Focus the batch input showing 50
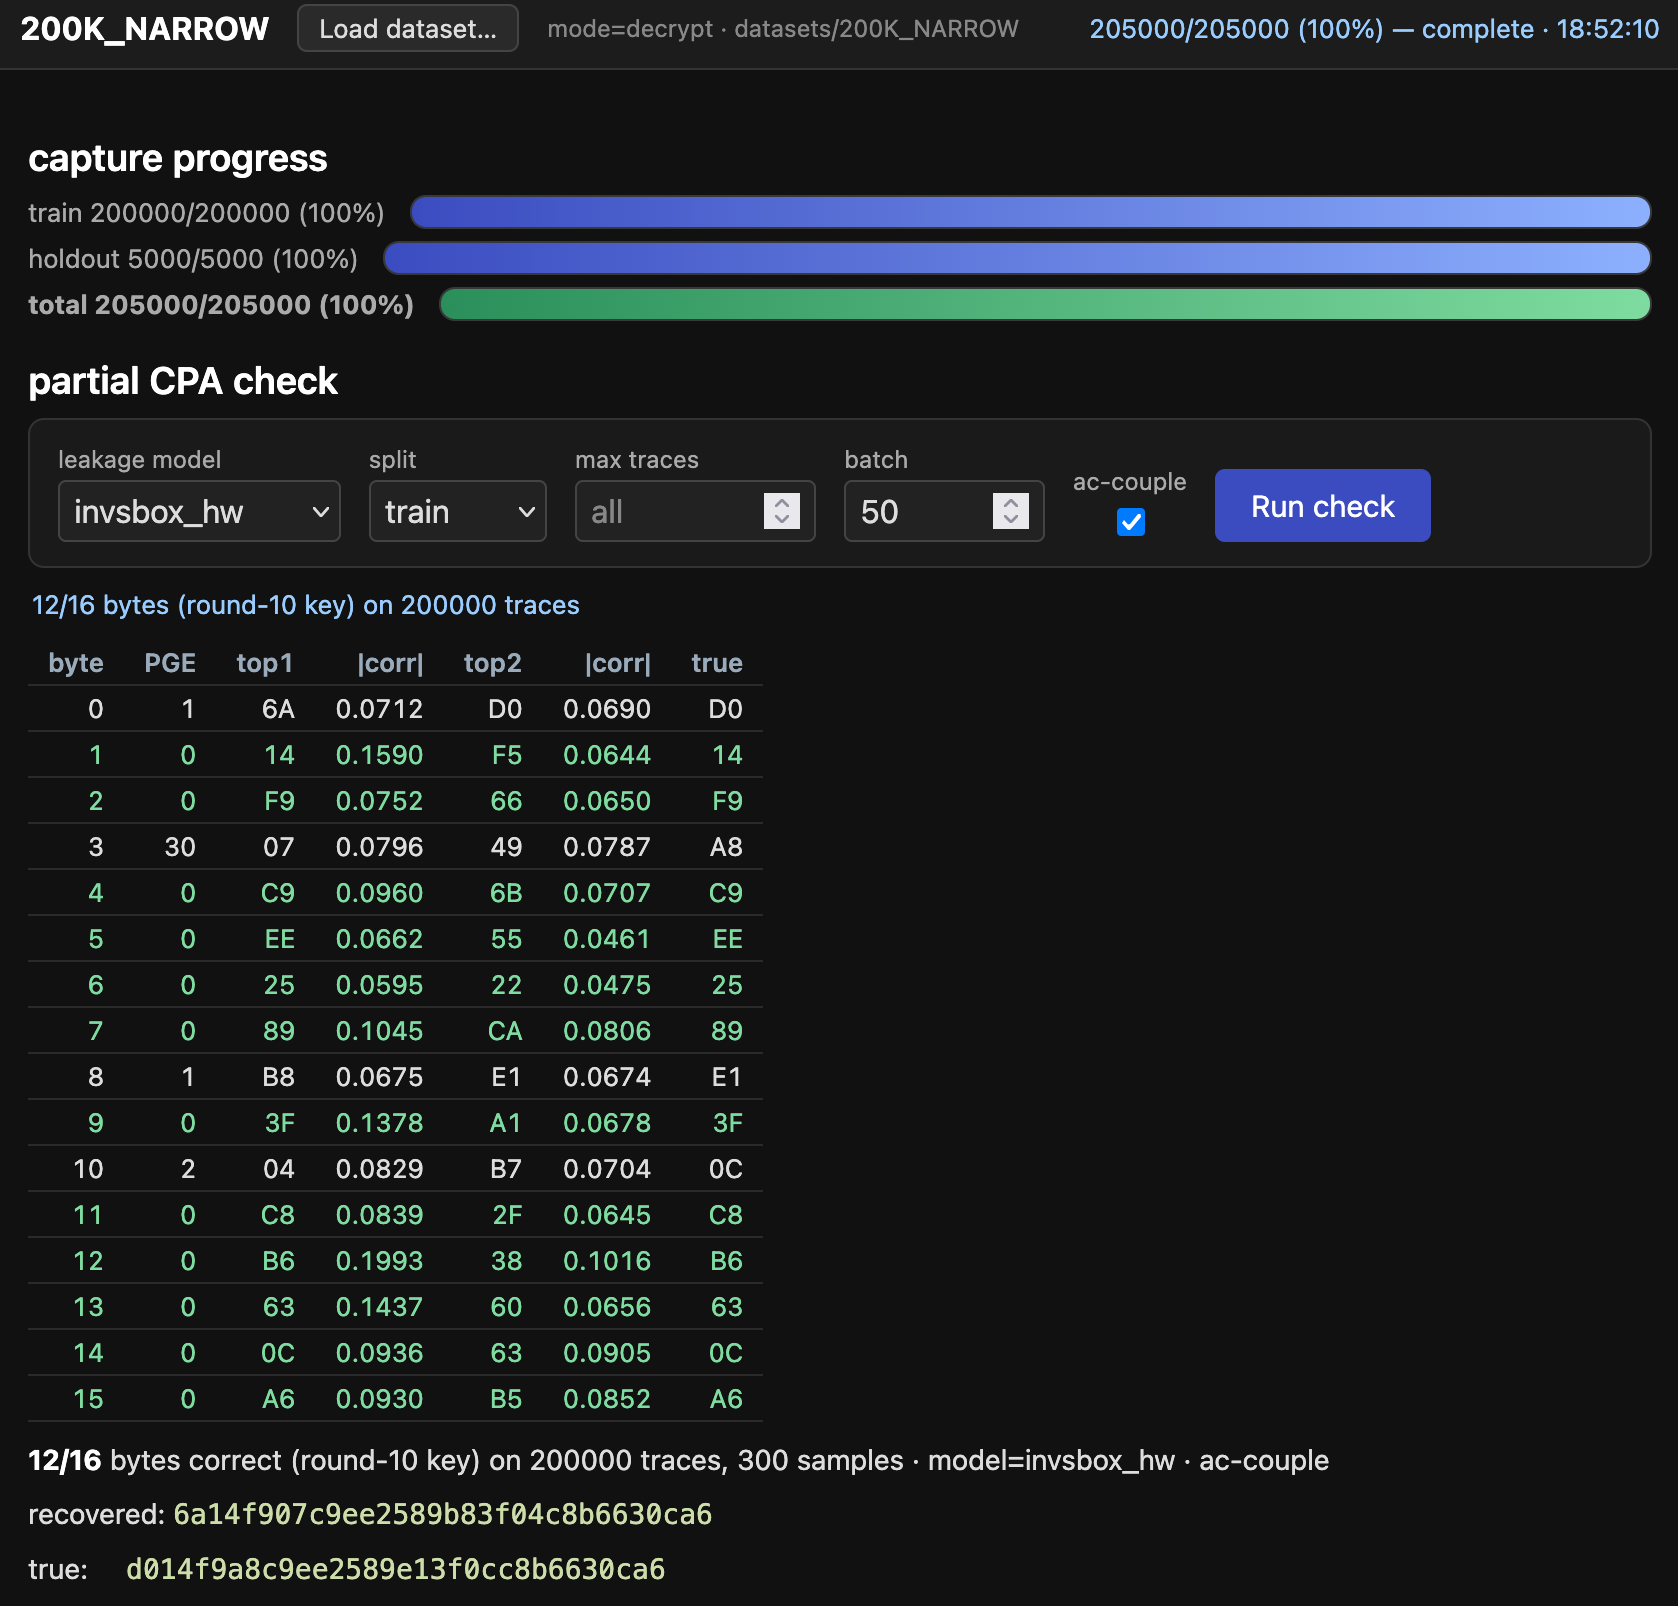The width and height of the screenshot is (1678, 1606). [944, 511]
